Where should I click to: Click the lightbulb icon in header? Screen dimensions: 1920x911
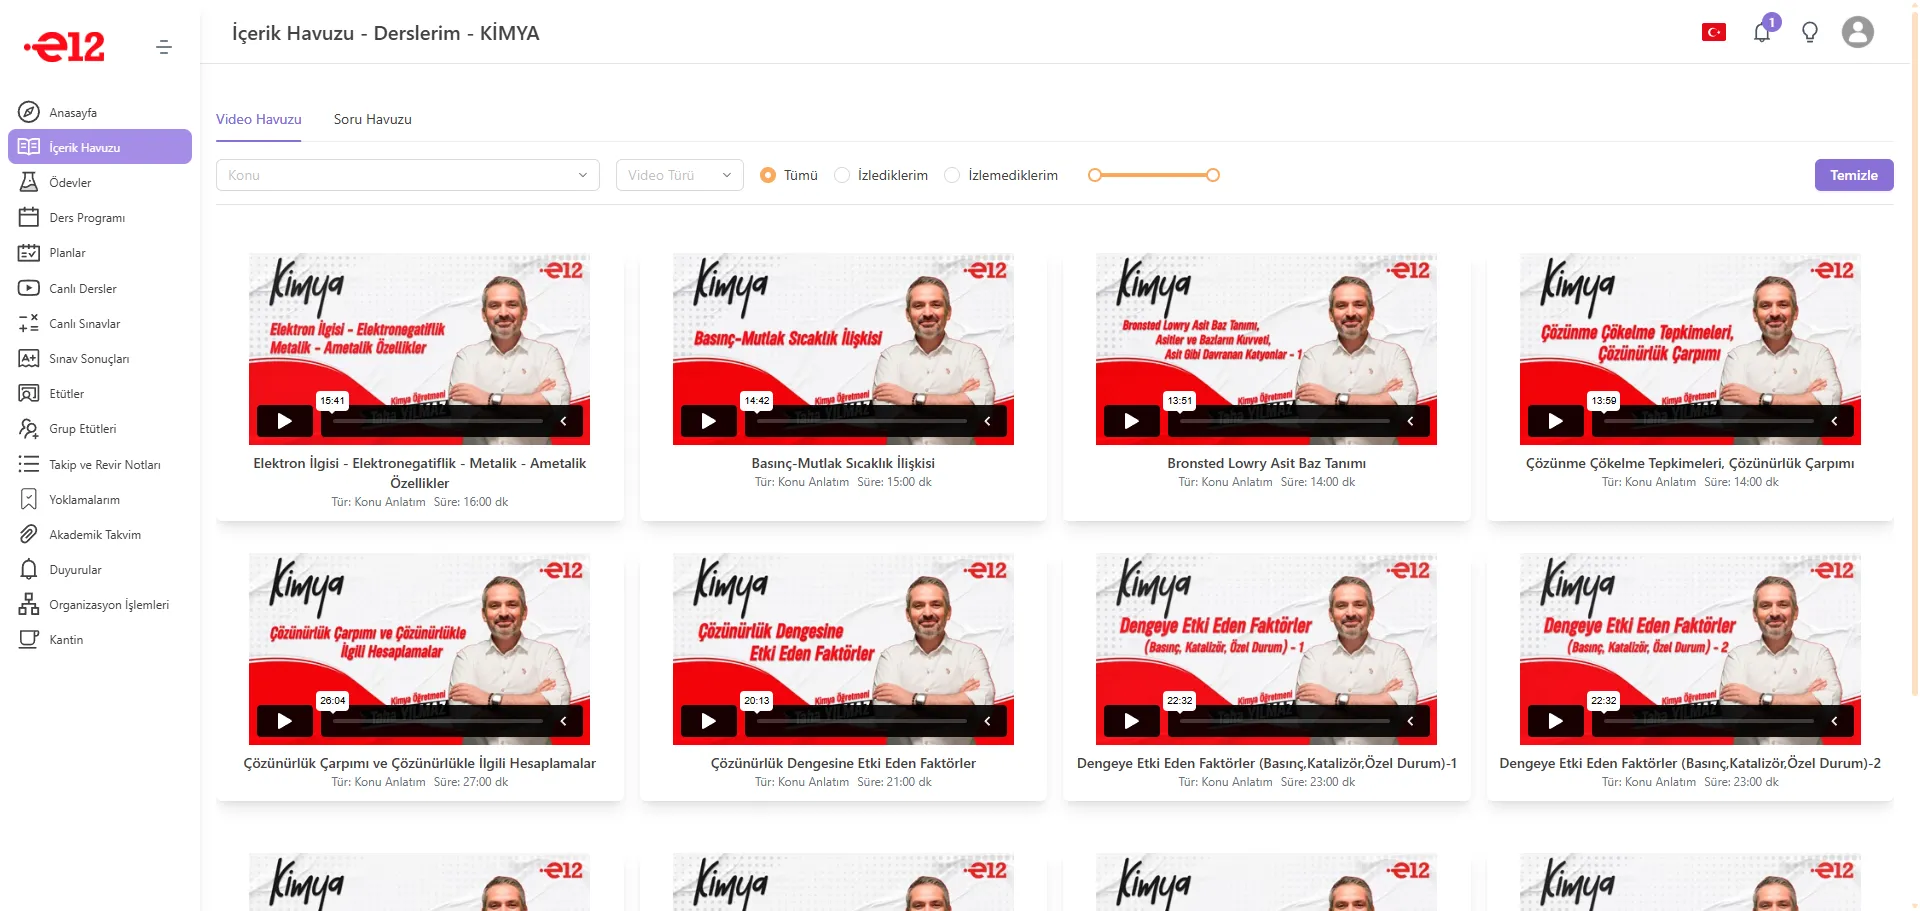[1810, 33]
